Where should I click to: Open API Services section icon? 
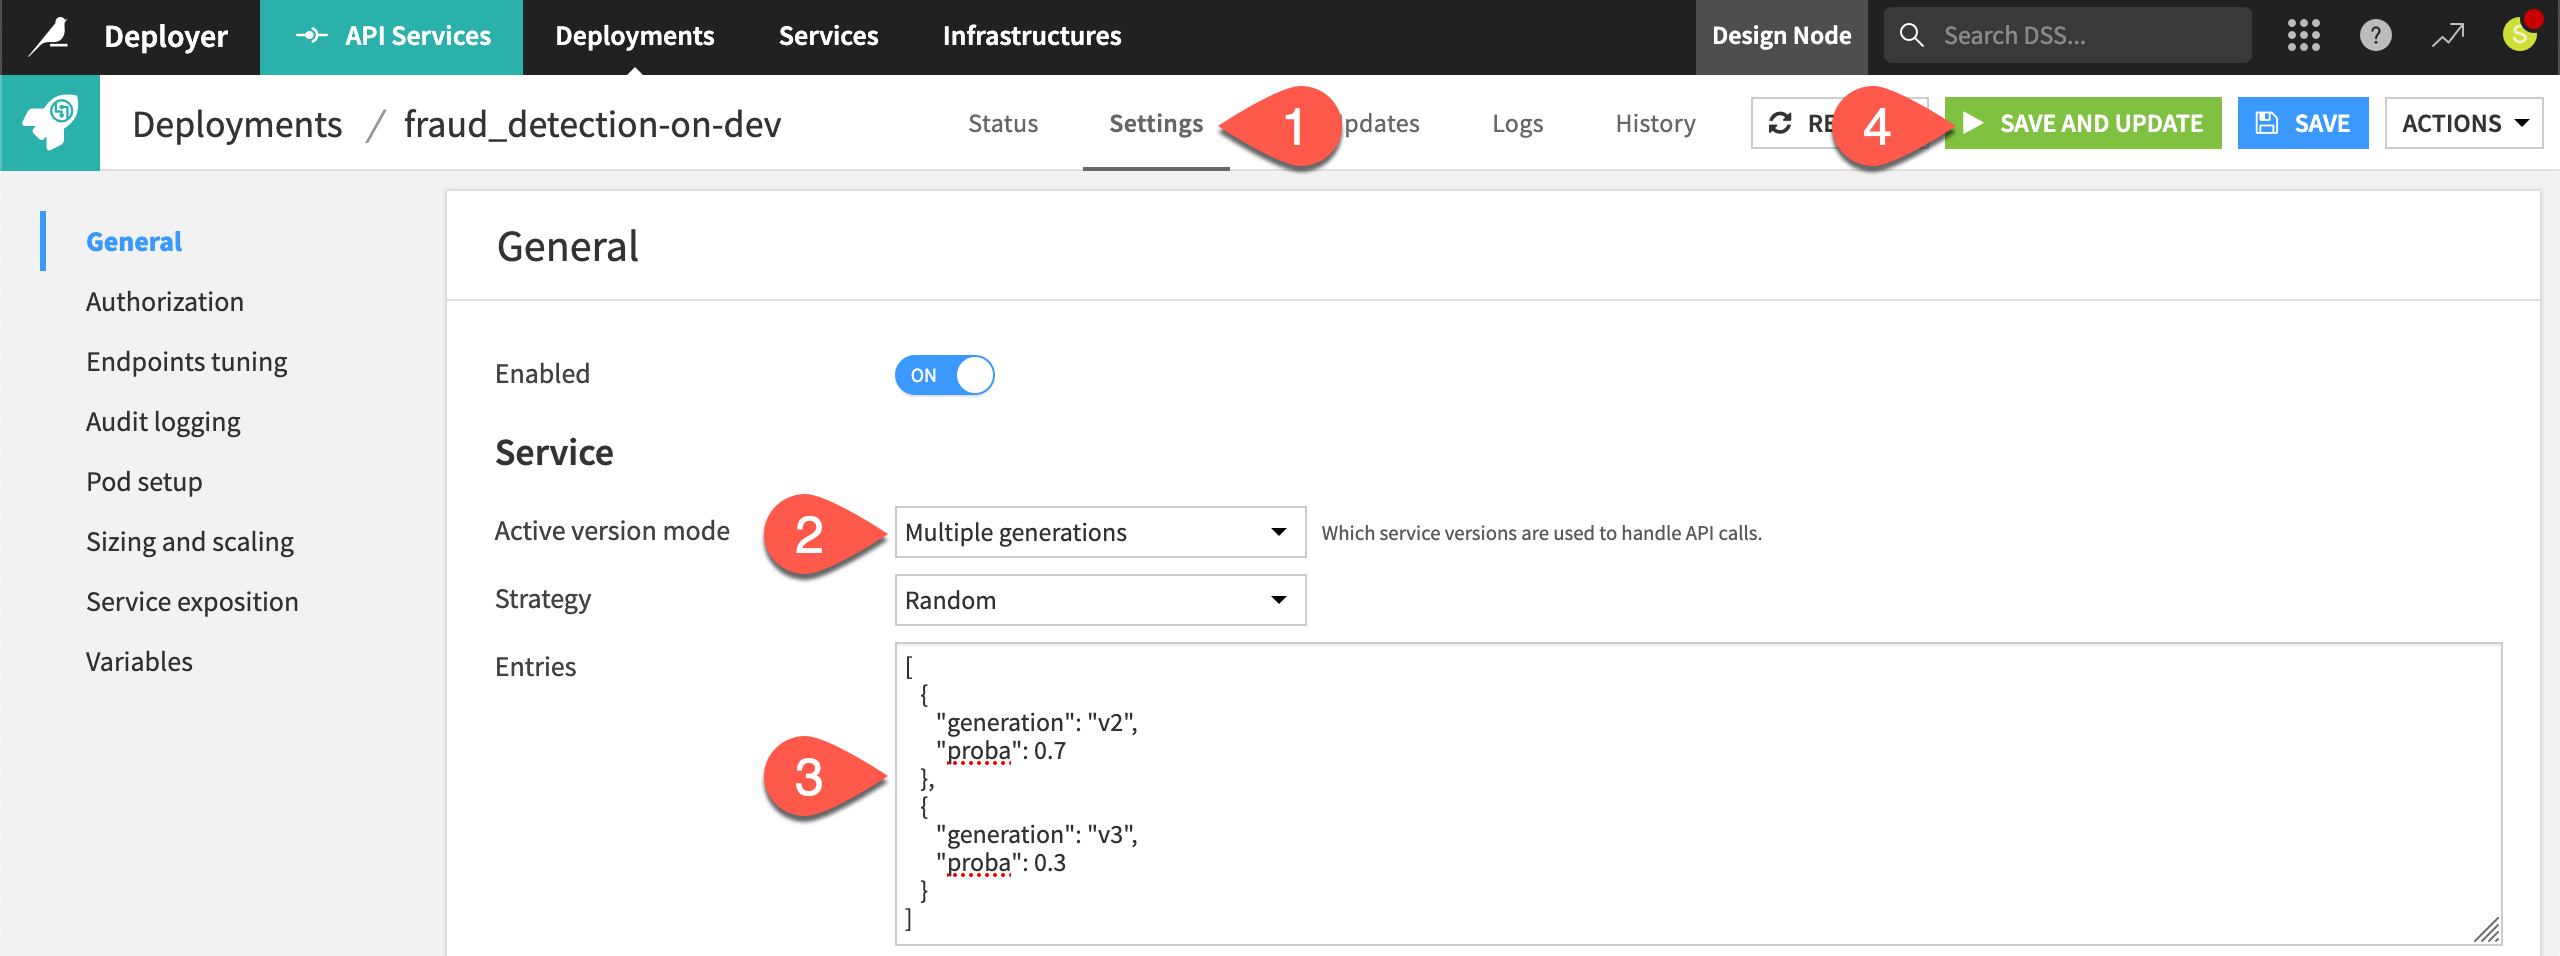311,35
